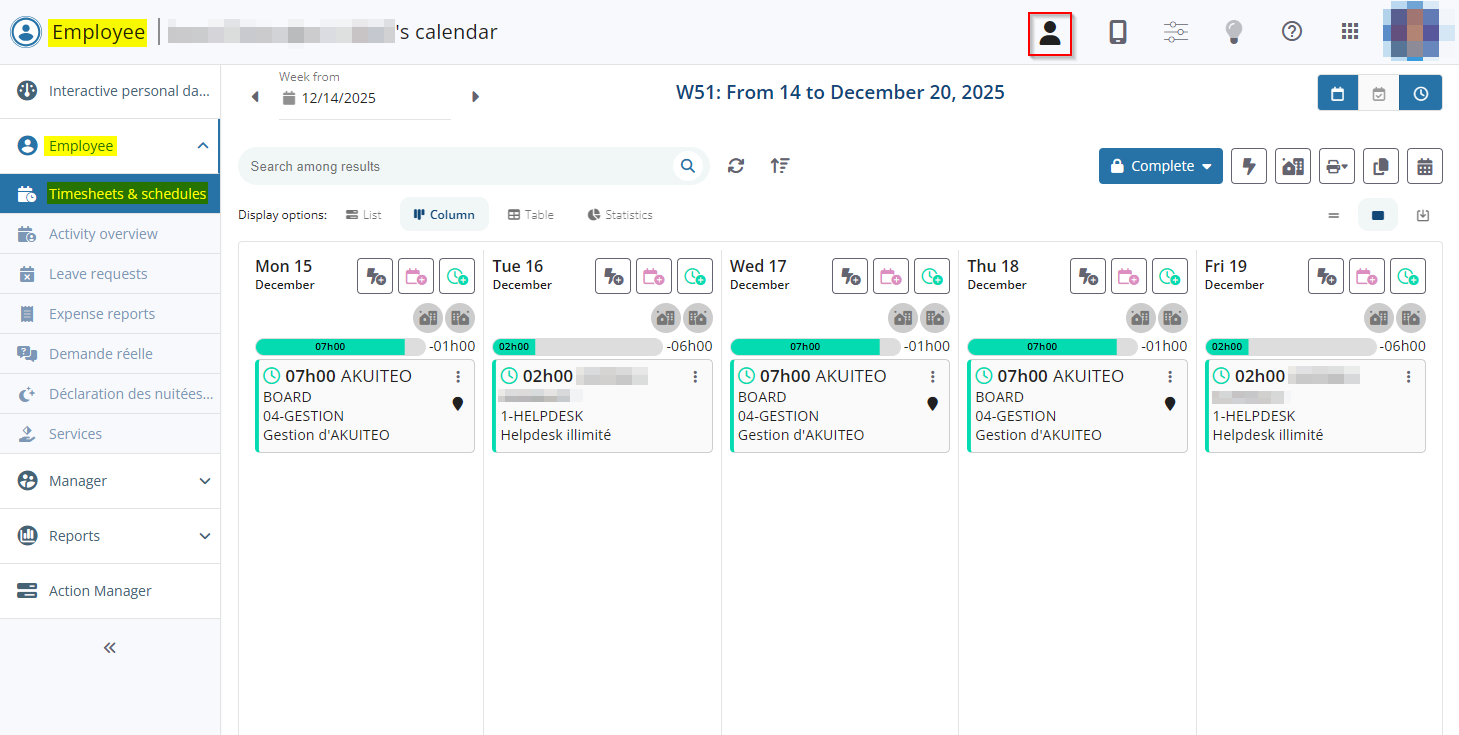Click the Search among results field
Viewport: 1459px width, 735px height.
460,166
